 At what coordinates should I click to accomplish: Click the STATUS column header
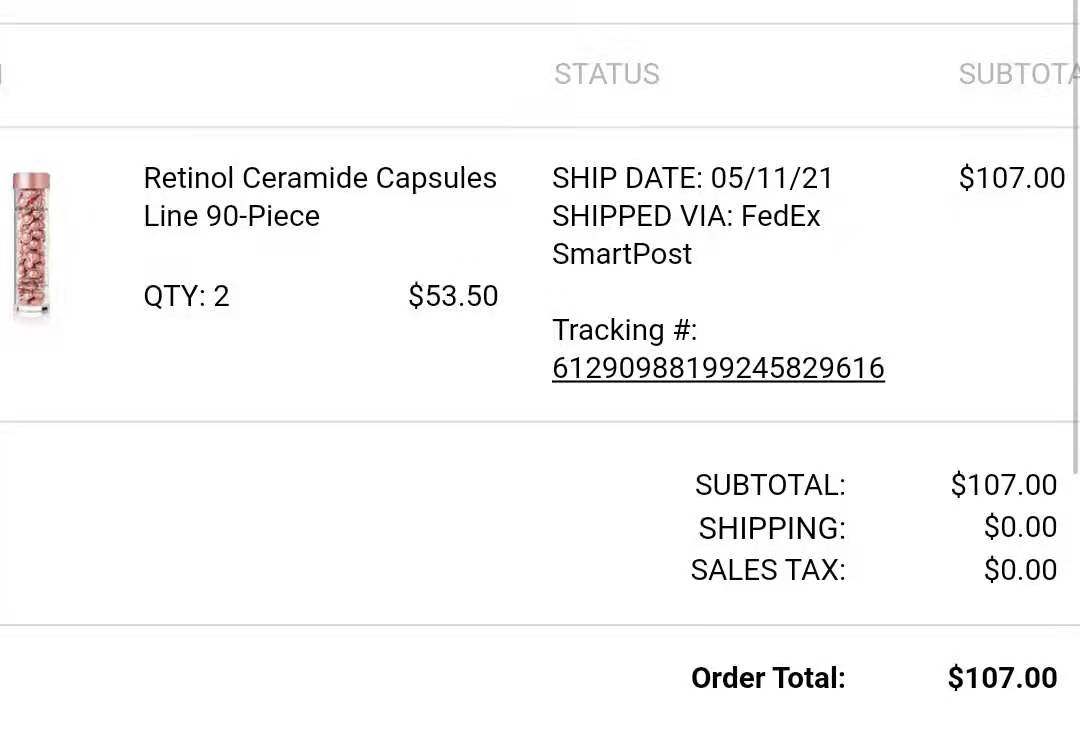pos(607,74)
